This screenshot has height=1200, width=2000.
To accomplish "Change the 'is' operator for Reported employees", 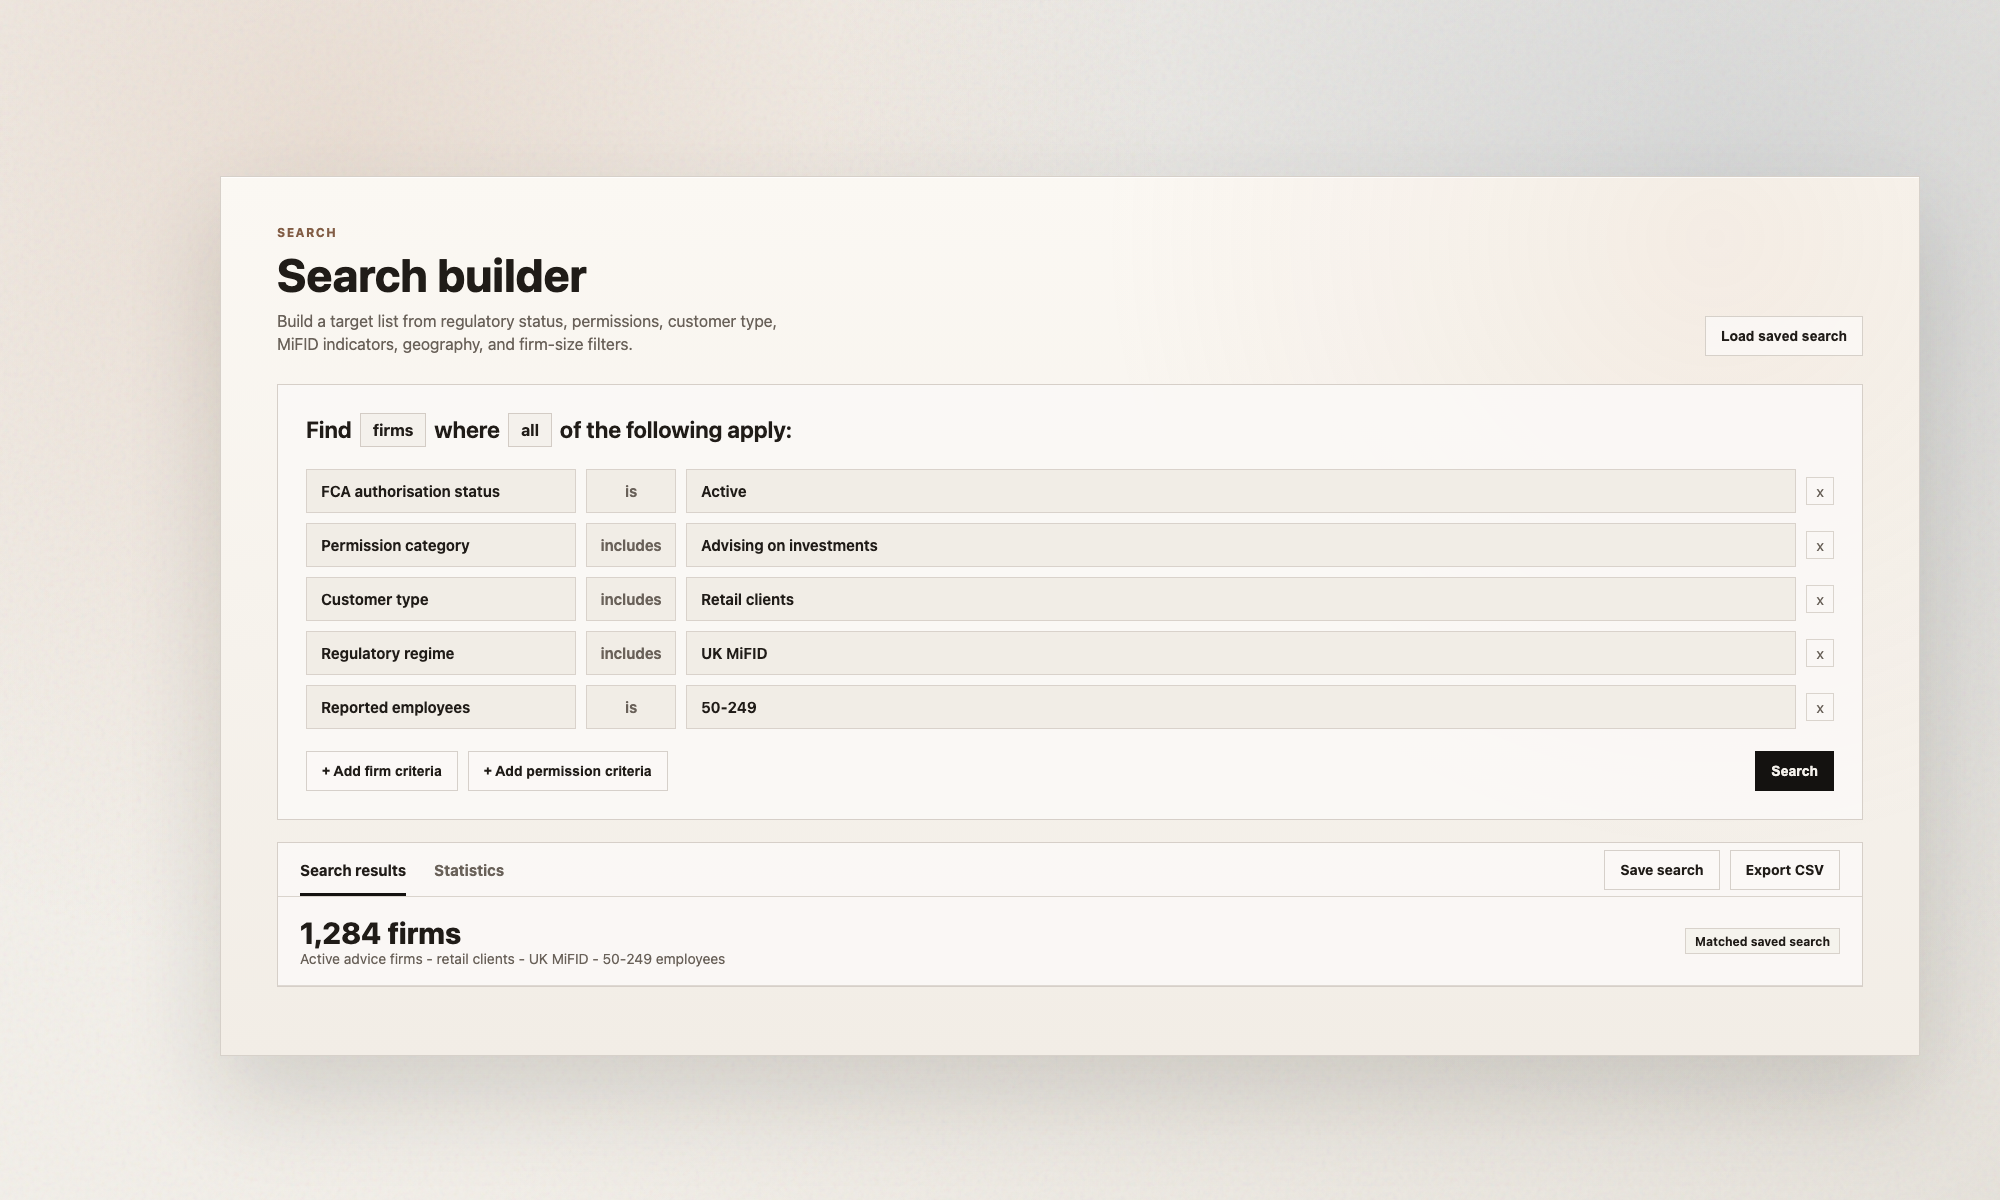I will (630, 707).
